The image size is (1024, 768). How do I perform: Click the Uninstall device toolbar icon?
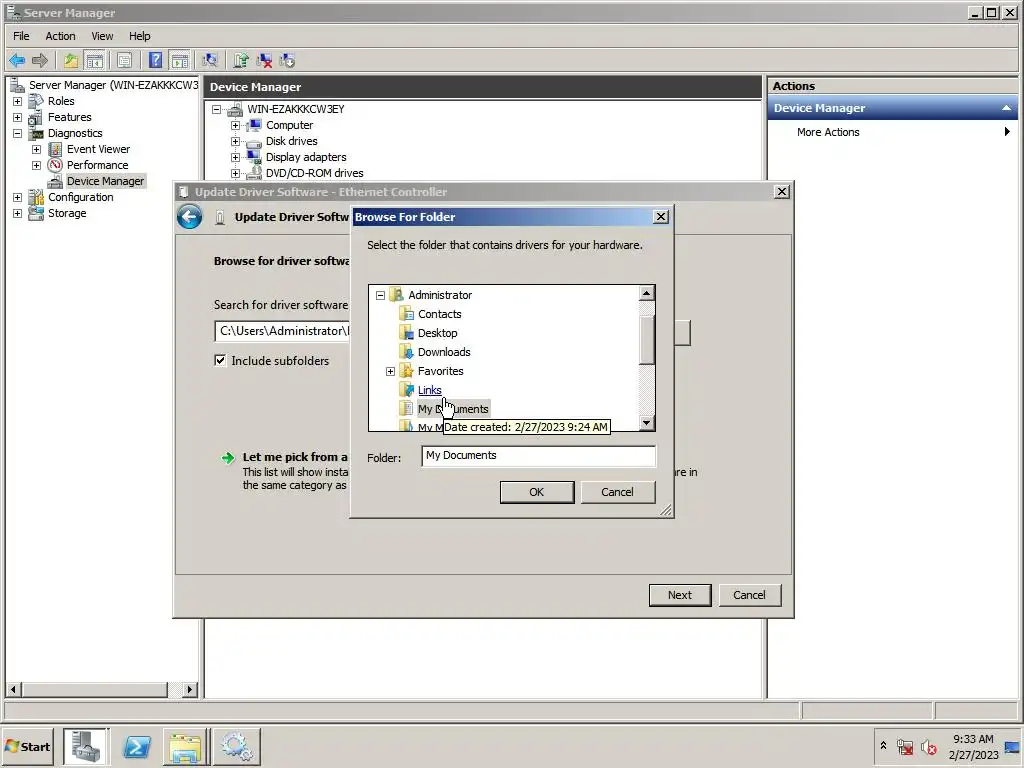tap(264, 61)
